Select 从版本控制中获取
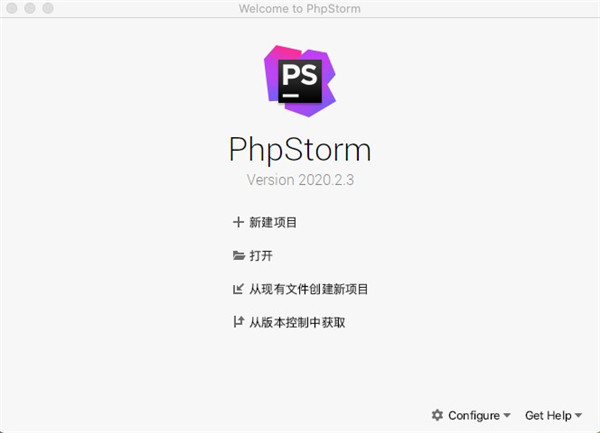The image size is (600, 433). click(x=297, y=322)
